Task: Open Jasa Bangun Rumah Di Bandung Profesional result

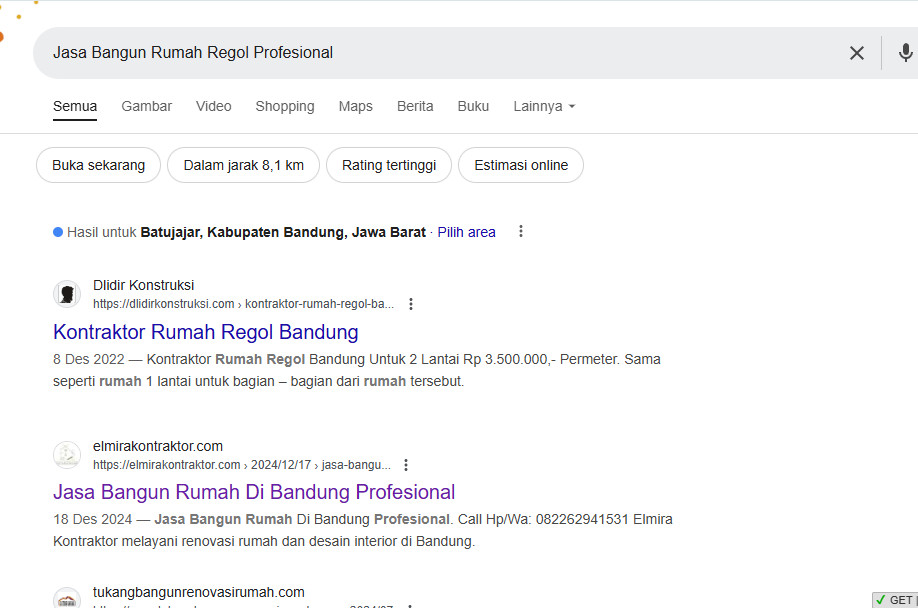Action: (x=254, y=492)
